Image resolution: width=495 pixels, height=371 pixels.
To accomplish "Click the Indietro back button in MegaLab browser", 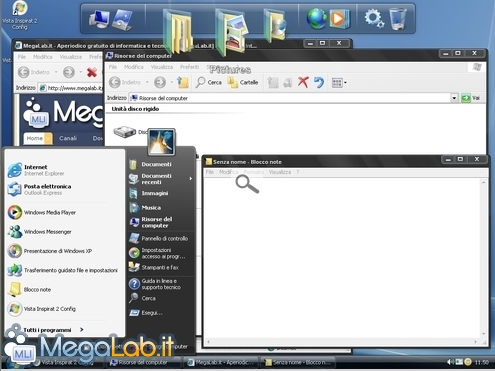I will click(x=33, y=72).
